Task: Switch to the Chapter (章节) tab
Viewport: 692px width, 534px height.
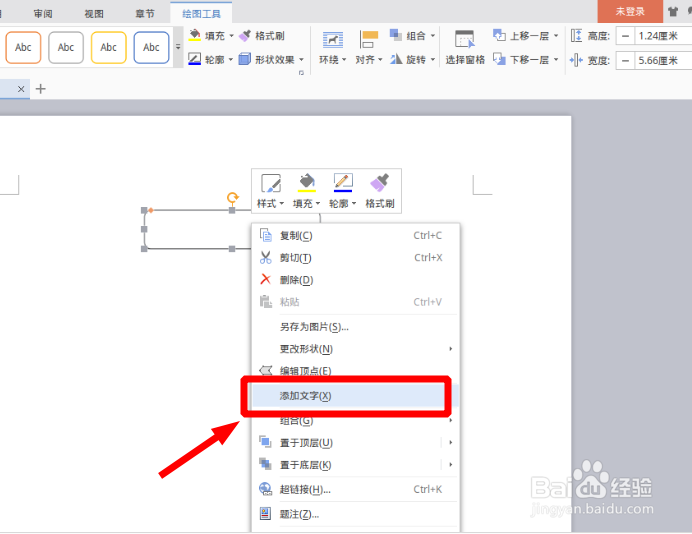Action: pos(145,14)
